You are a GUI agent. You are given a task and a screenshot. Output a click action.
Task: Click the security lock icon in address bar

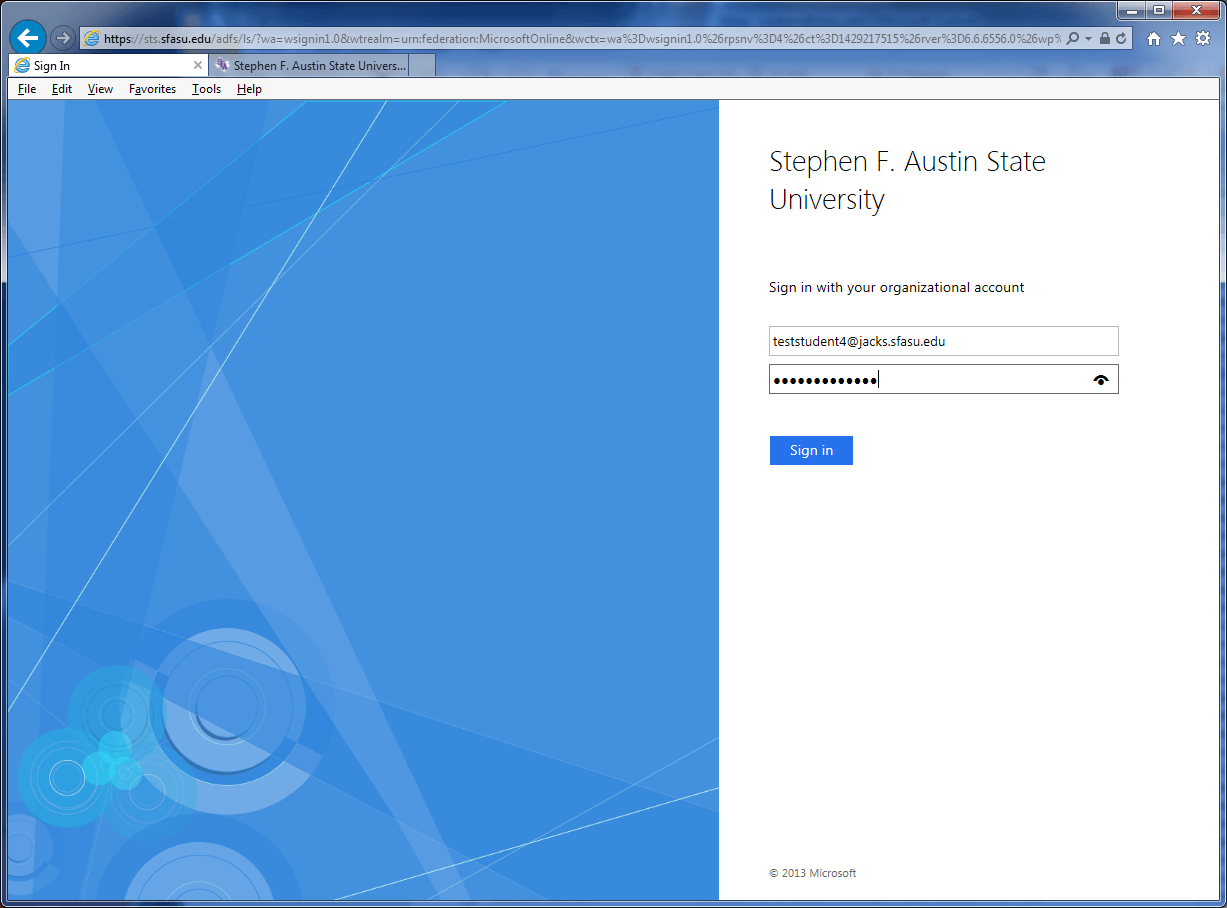pyautogui.click(x=1104, y=38)
